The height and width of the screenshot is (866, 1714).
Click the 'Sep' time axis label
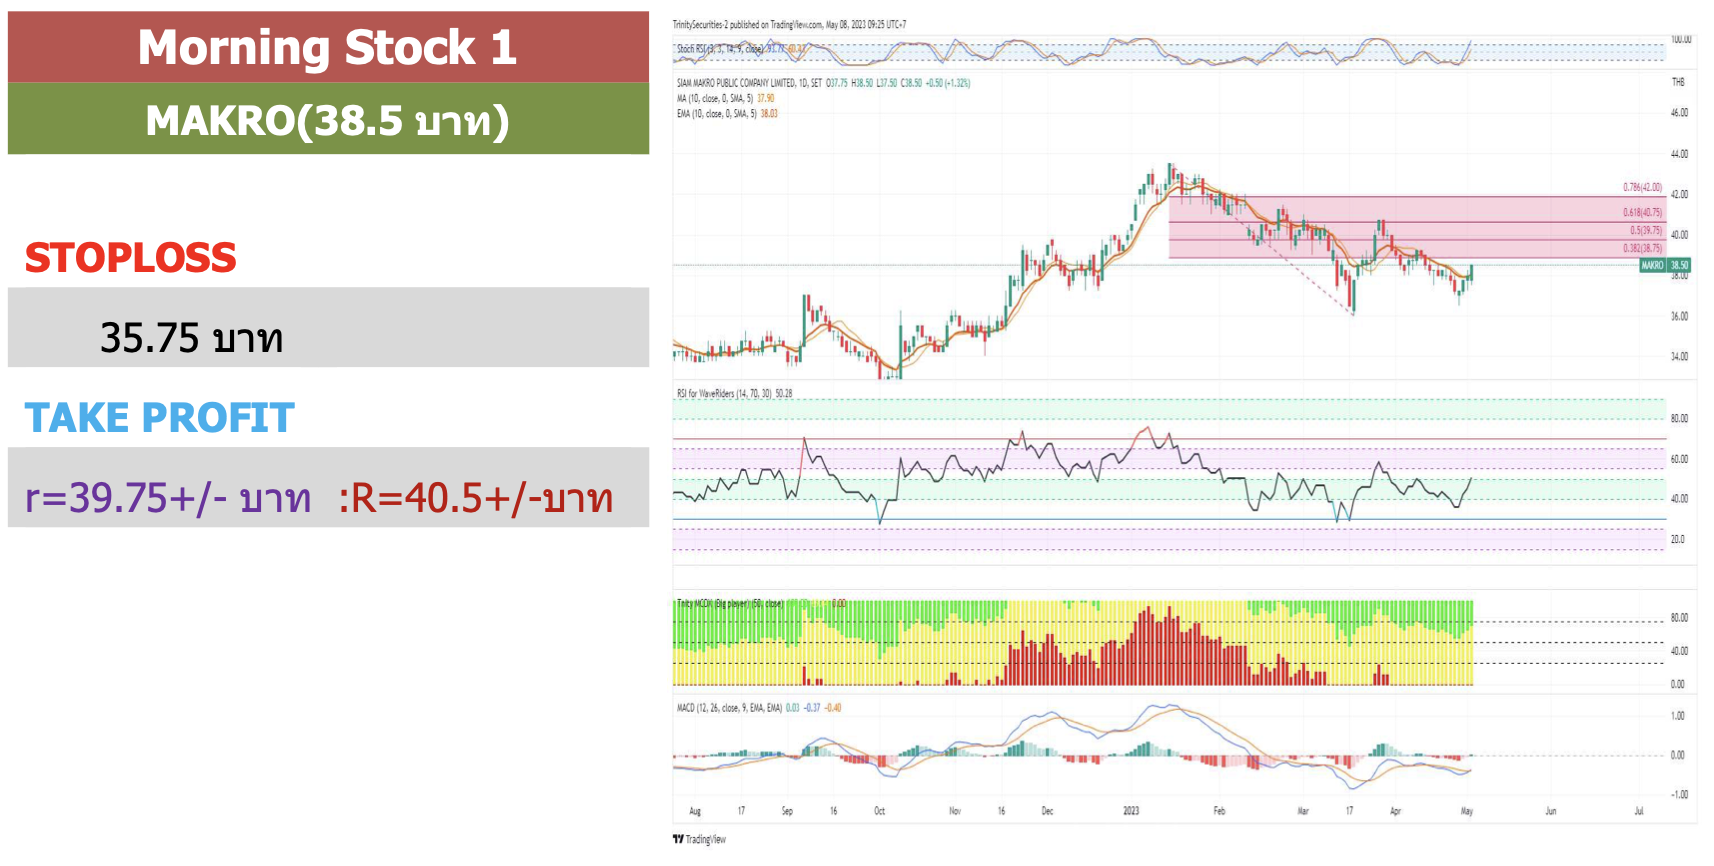787,811
